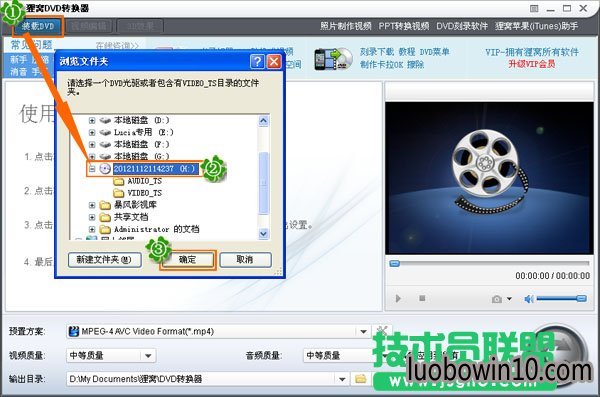Click the 装载DVD load button
This screenshot has height=397, width=600.
pyautogui.click(x=38, y=26)
